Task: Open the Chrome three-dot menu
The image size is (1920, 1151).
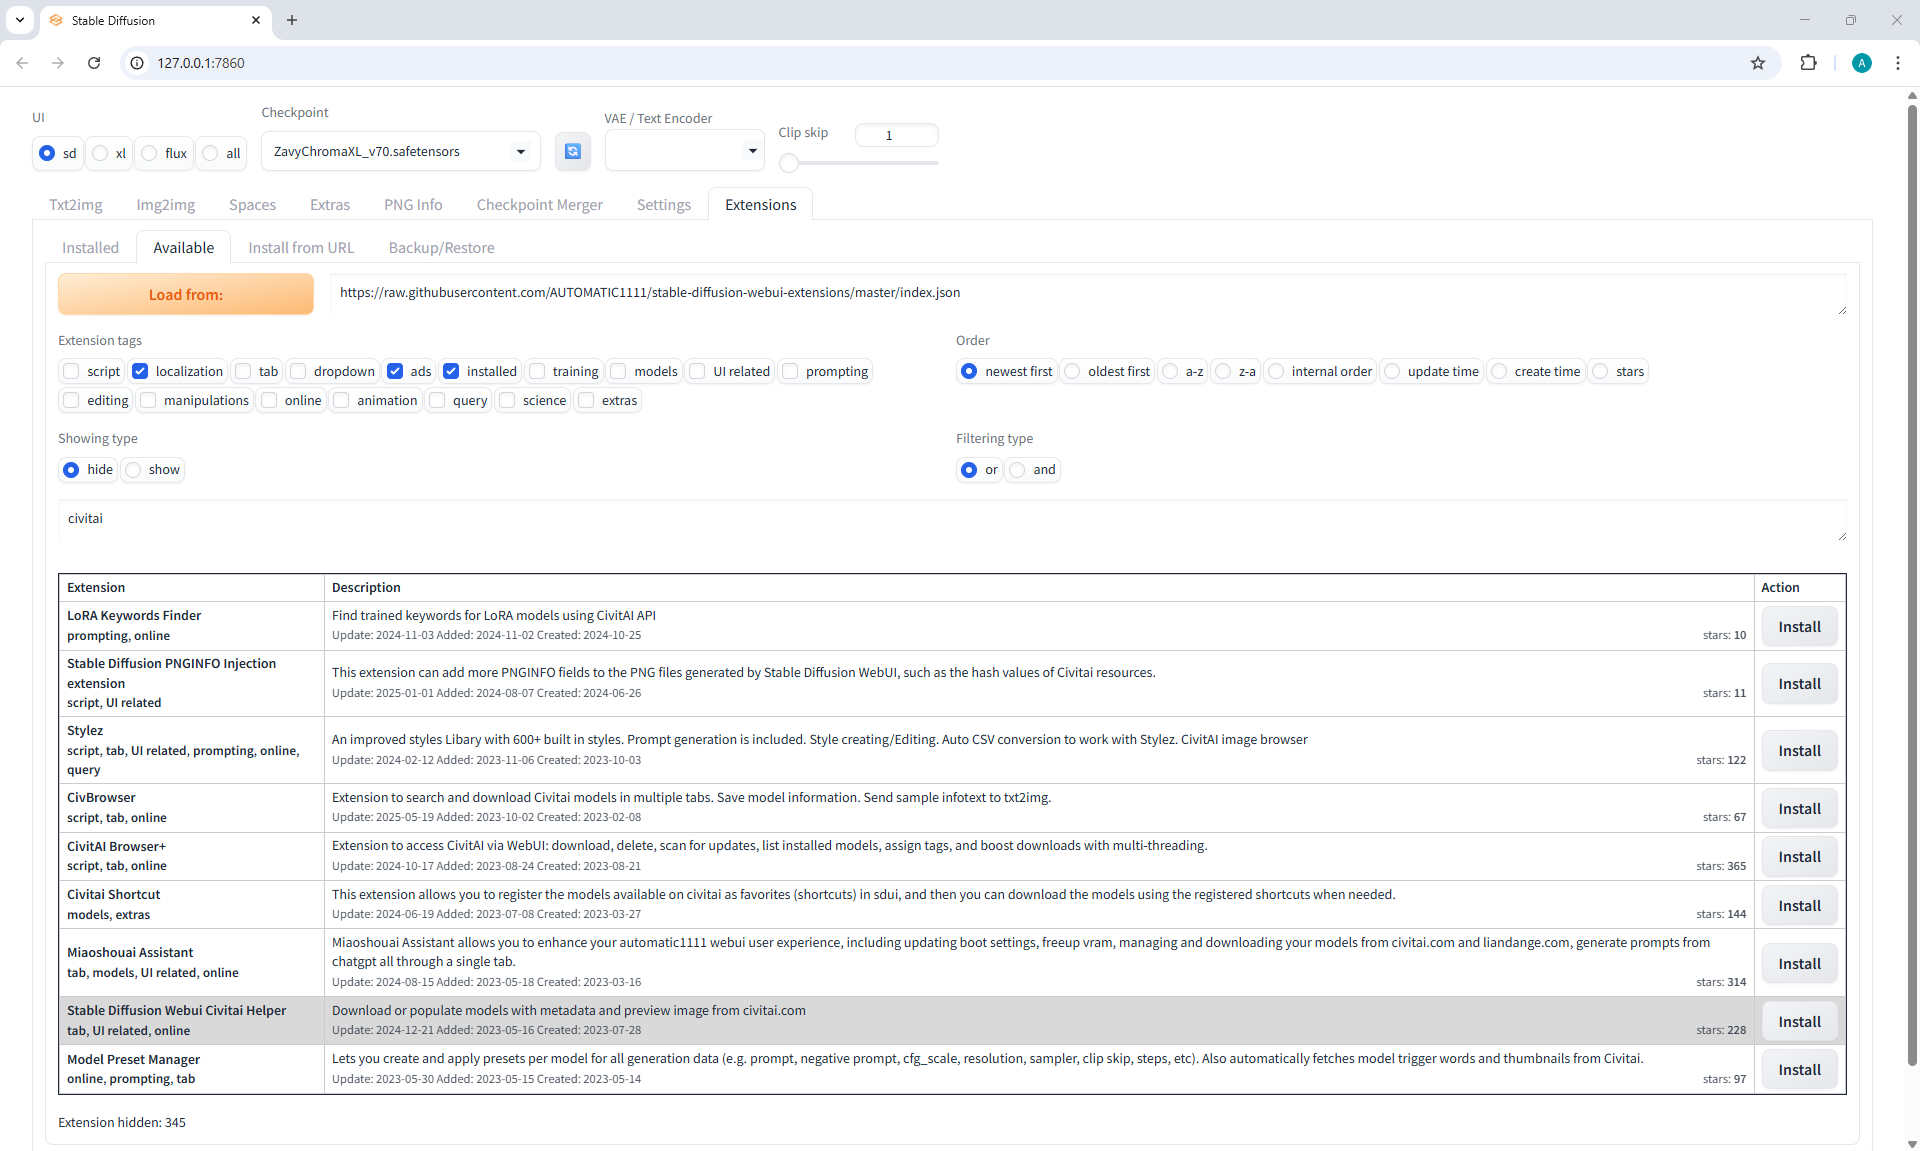Action: click(1898, 63)
